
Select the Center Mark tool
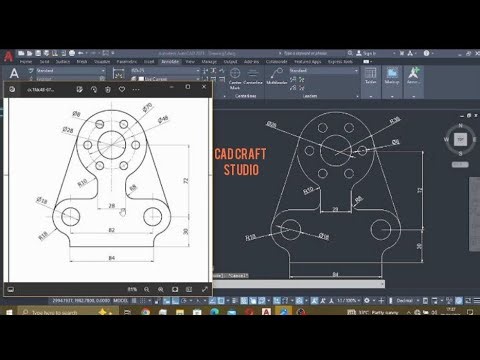point(235,77)
